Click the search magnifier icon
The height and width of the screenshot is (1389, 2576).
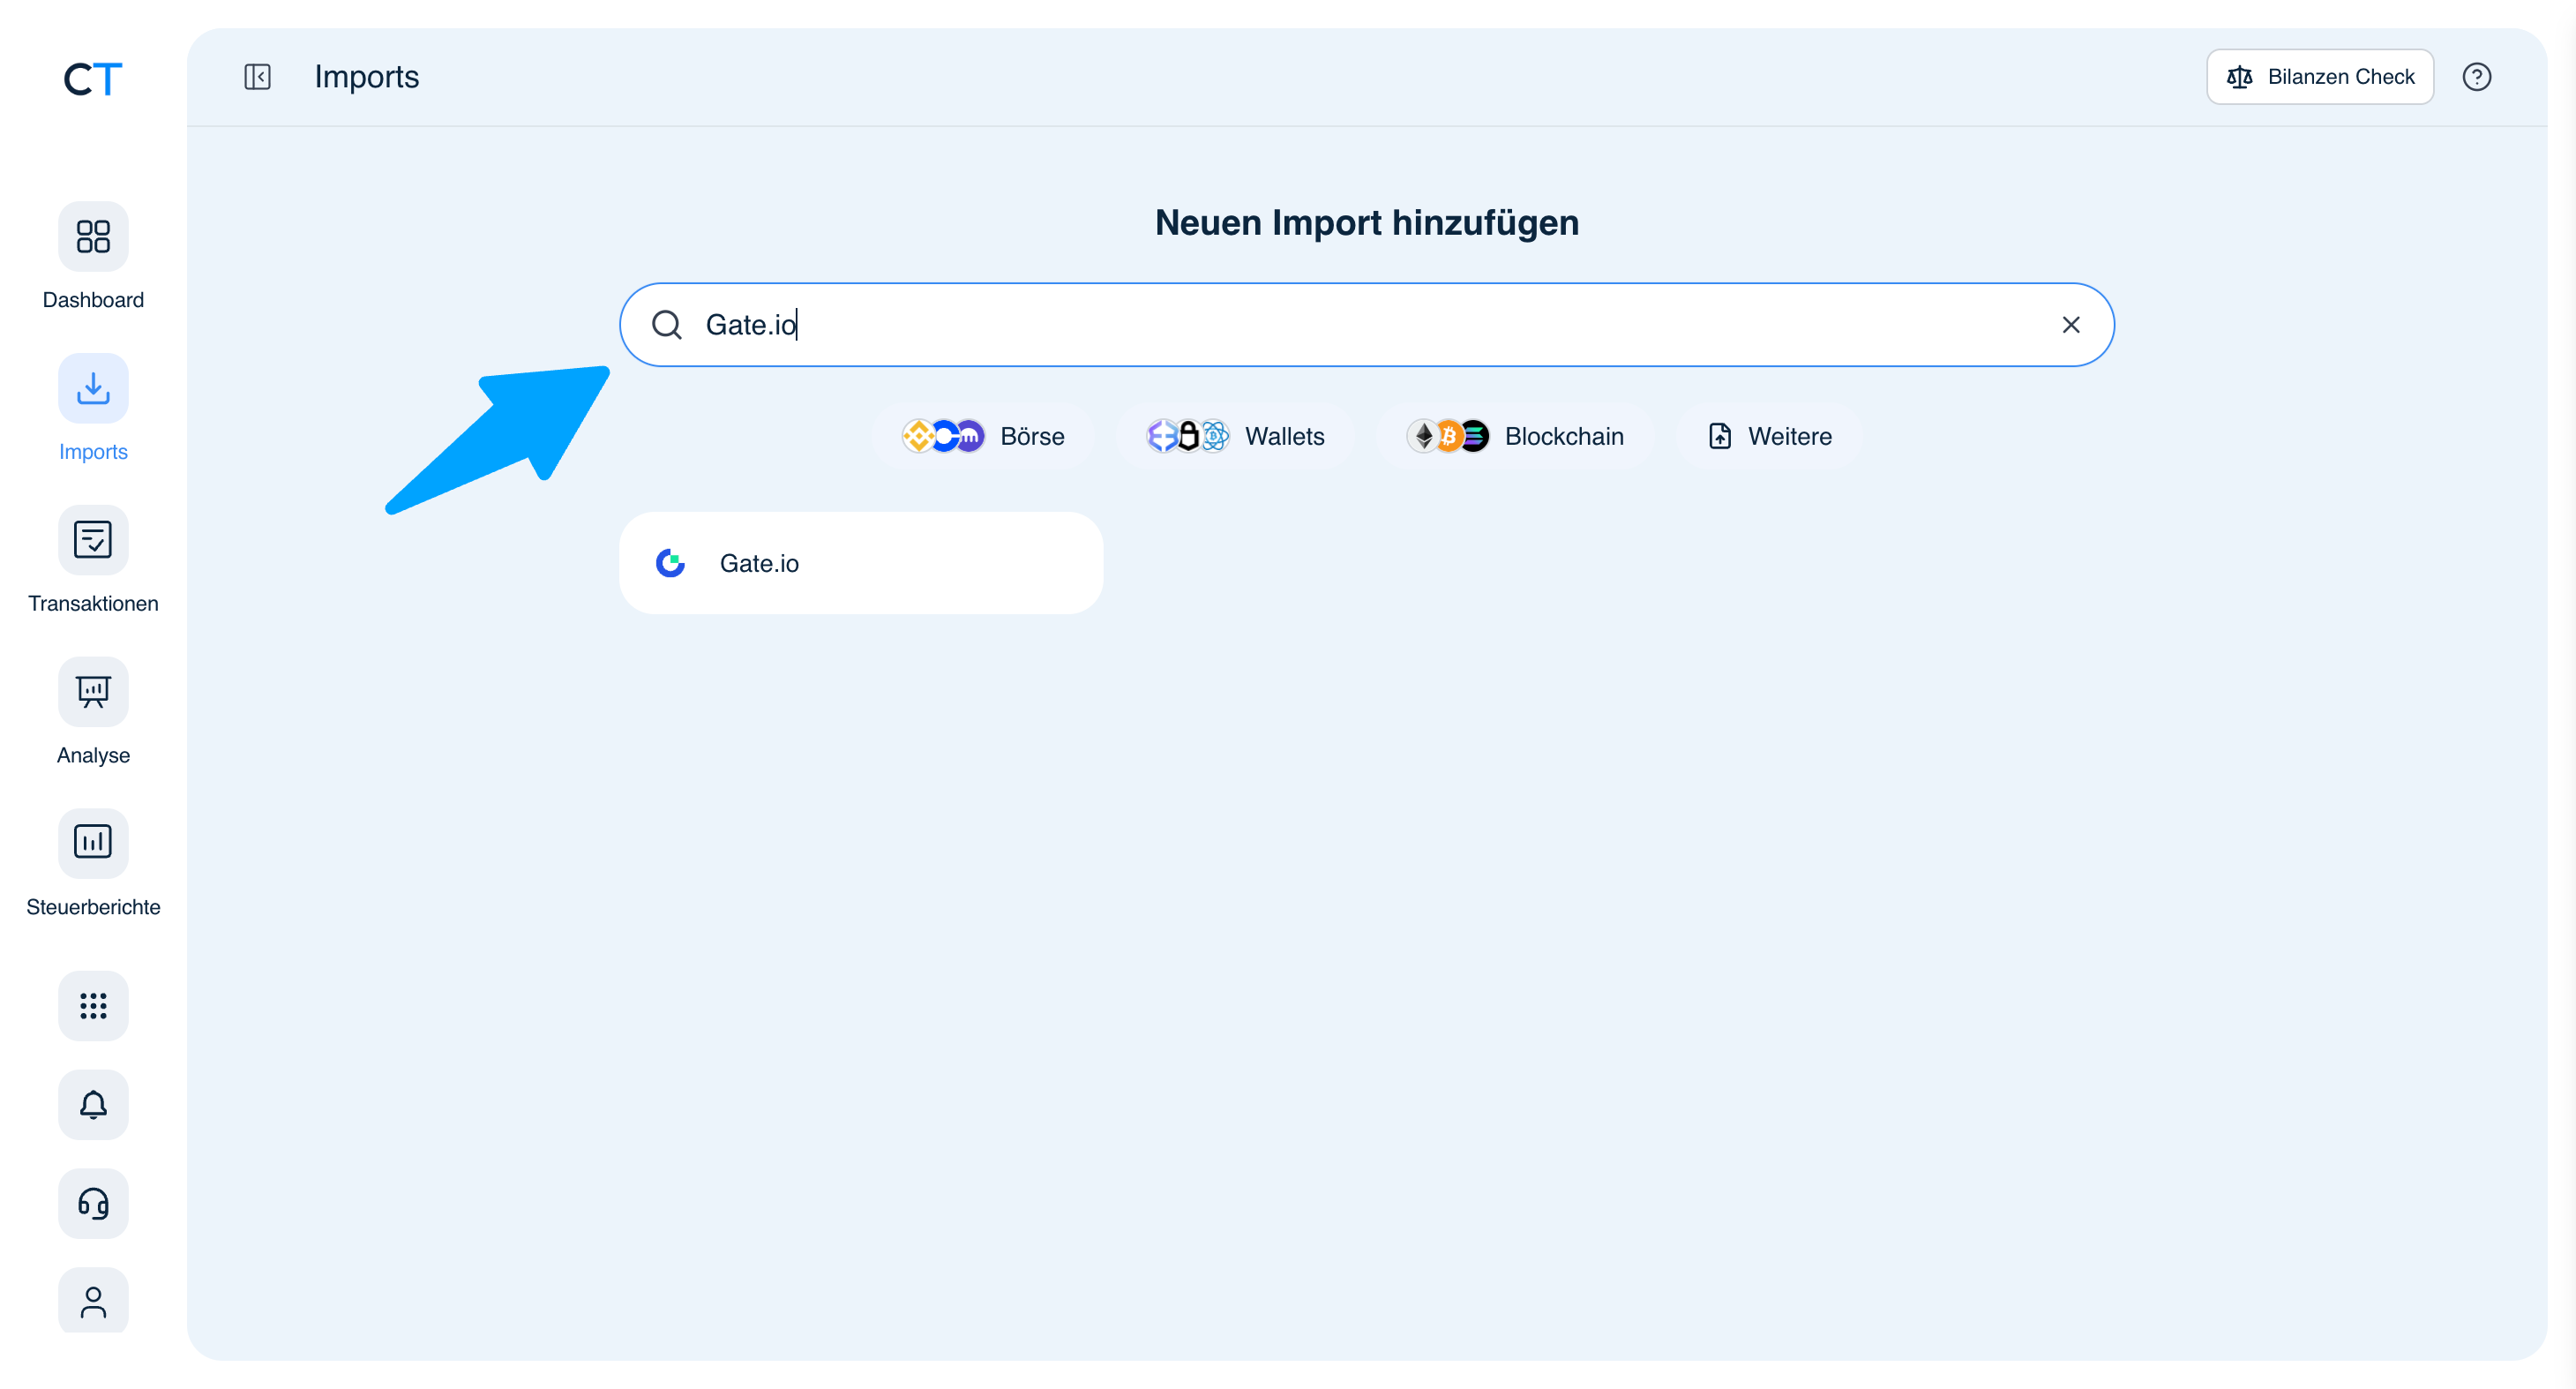(667, 325)
